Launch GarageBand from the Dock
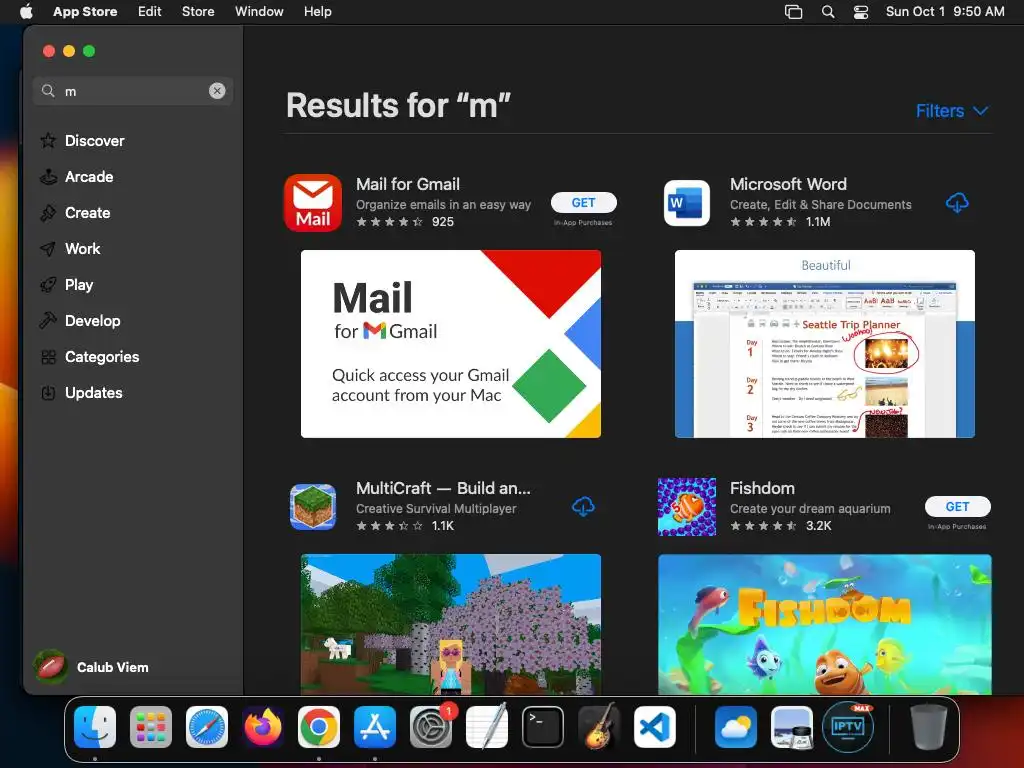Viewport: 1024px width, 768px height. (x=599, y=727)
